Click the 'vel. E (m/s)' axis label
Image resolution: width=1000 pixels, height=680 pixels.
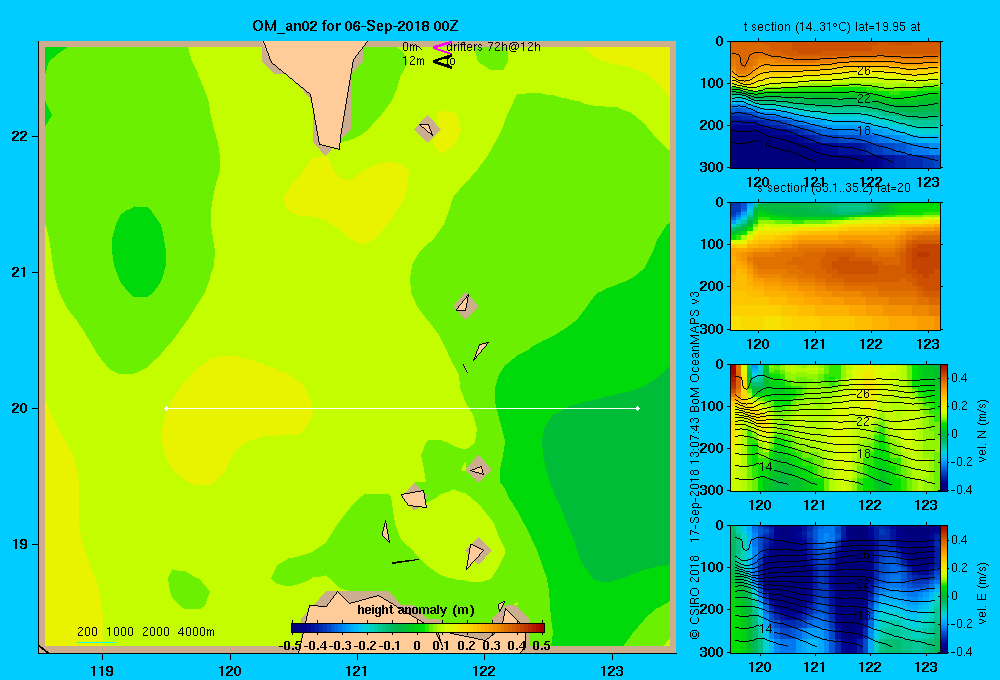[982, 593]
